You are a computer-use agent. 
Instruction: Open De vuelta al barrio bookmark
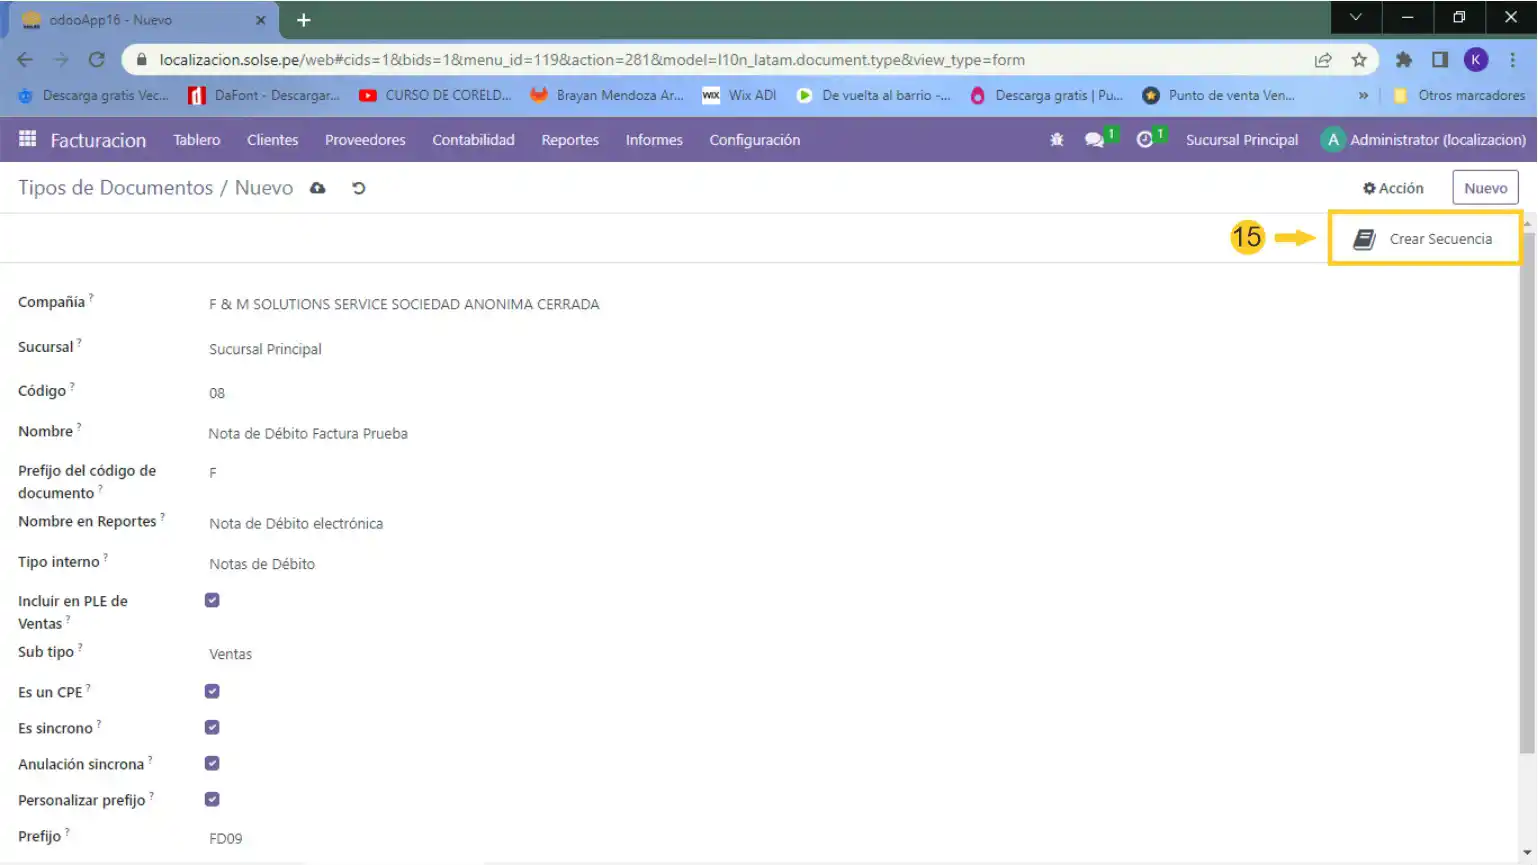874,96
